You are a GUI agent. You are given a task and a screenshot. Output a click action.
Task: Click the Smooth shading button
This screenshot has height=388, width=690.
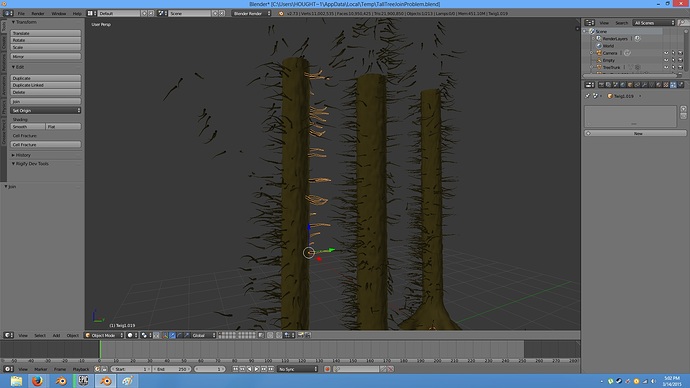click(28, 126)
